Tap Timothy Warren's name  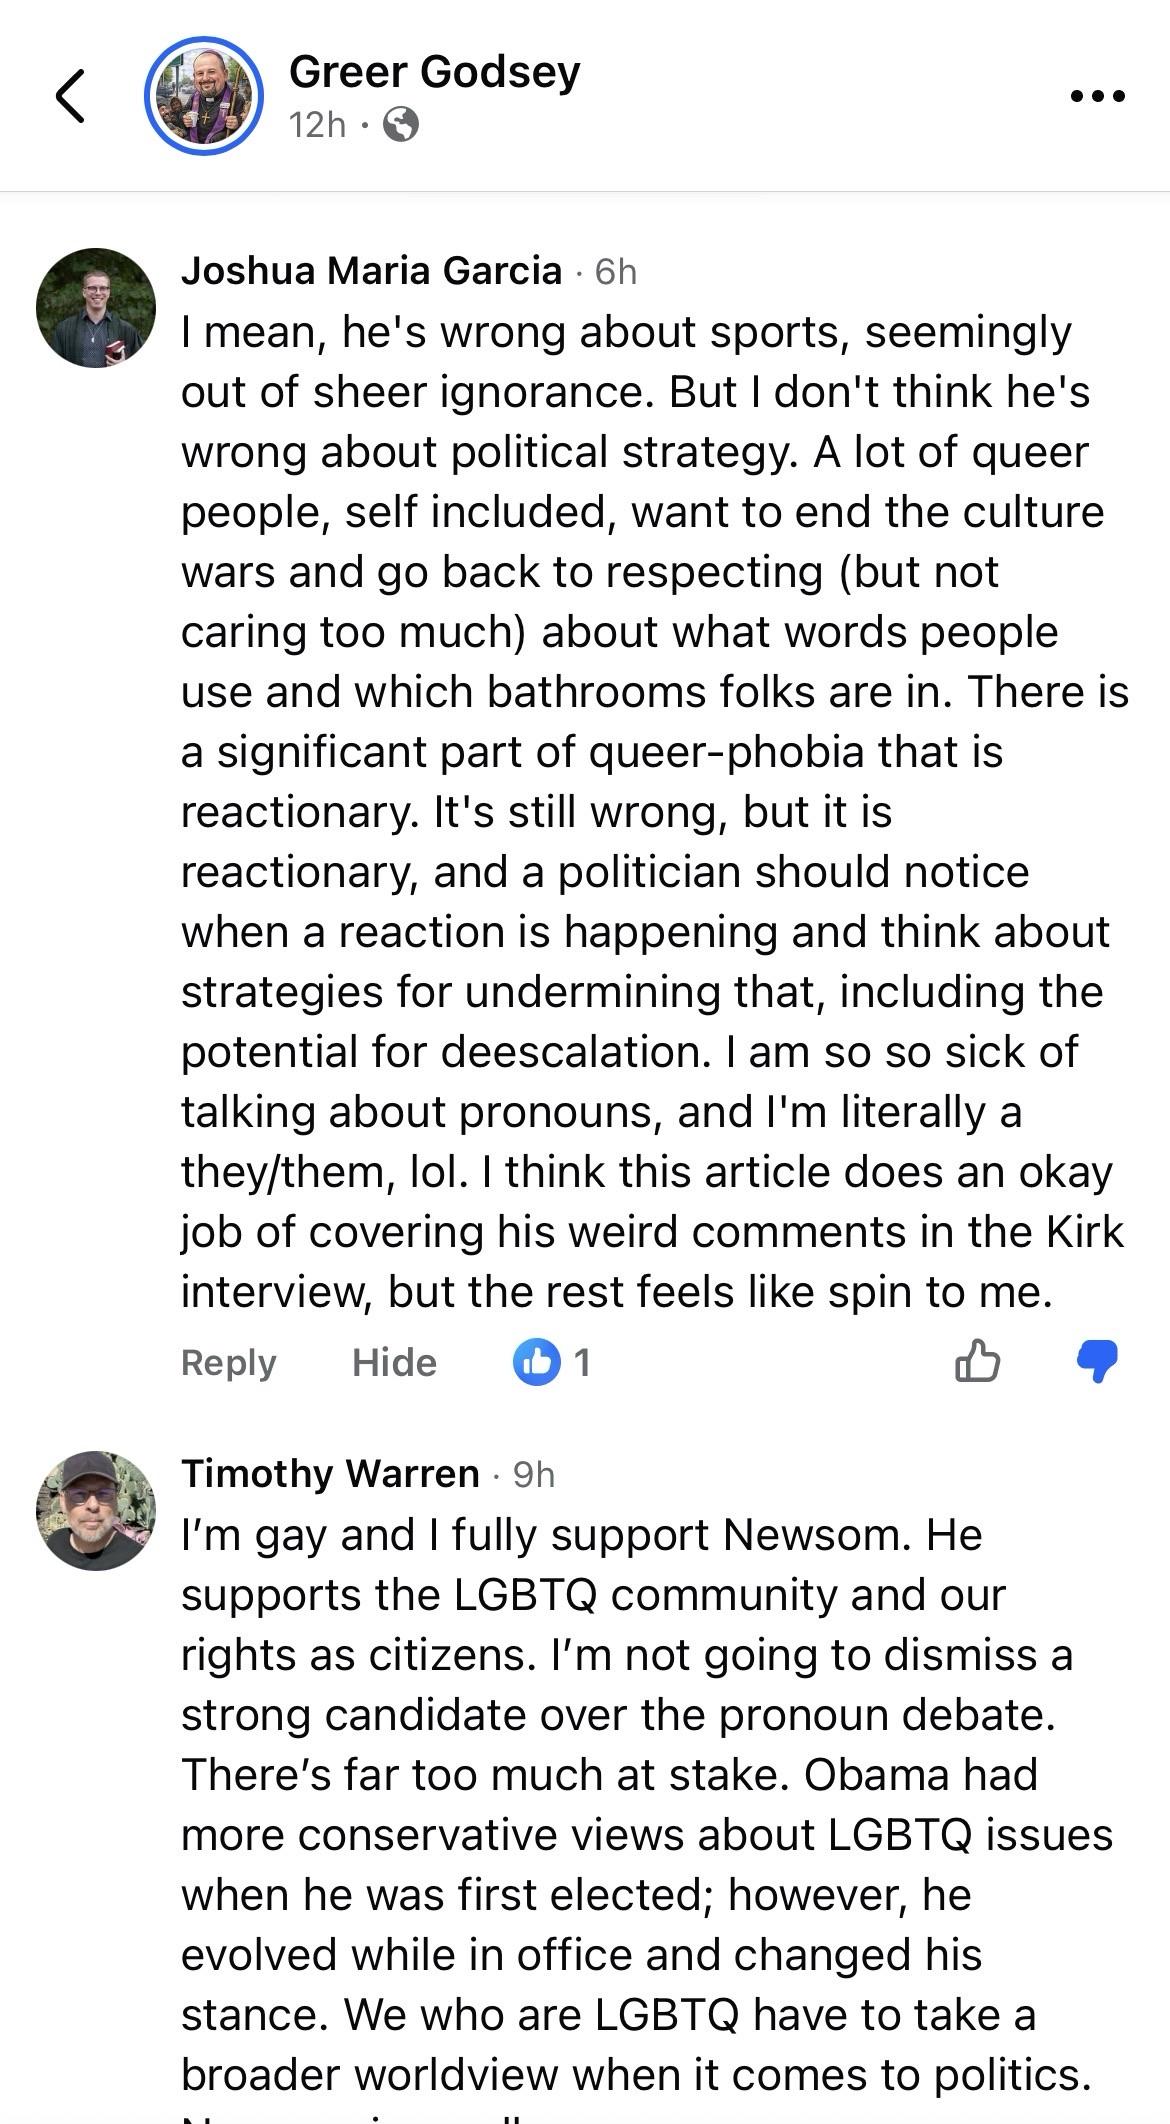coord(330,1474)
